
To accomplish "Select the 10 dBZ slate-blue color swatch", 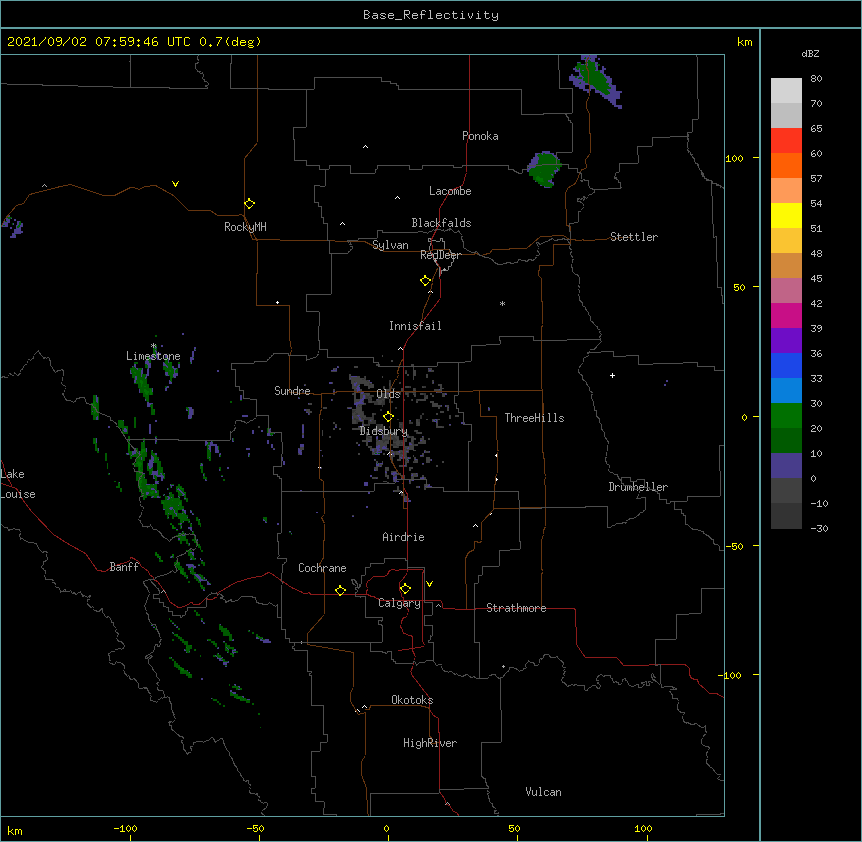I will [x=786, y=466].
